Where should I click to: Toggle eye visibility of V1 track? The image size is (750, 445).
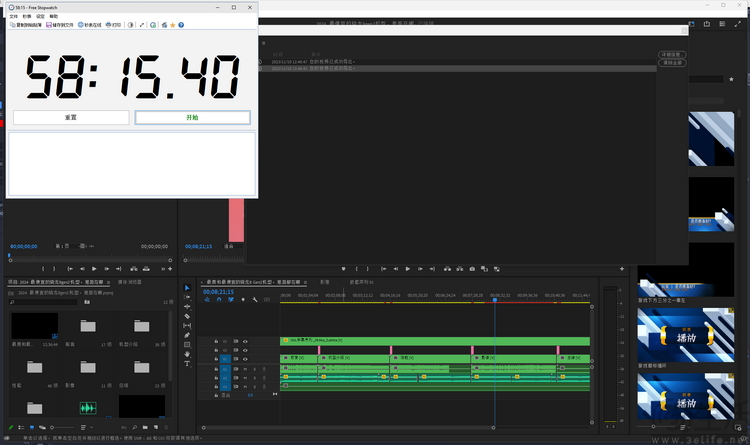(245, 359)
